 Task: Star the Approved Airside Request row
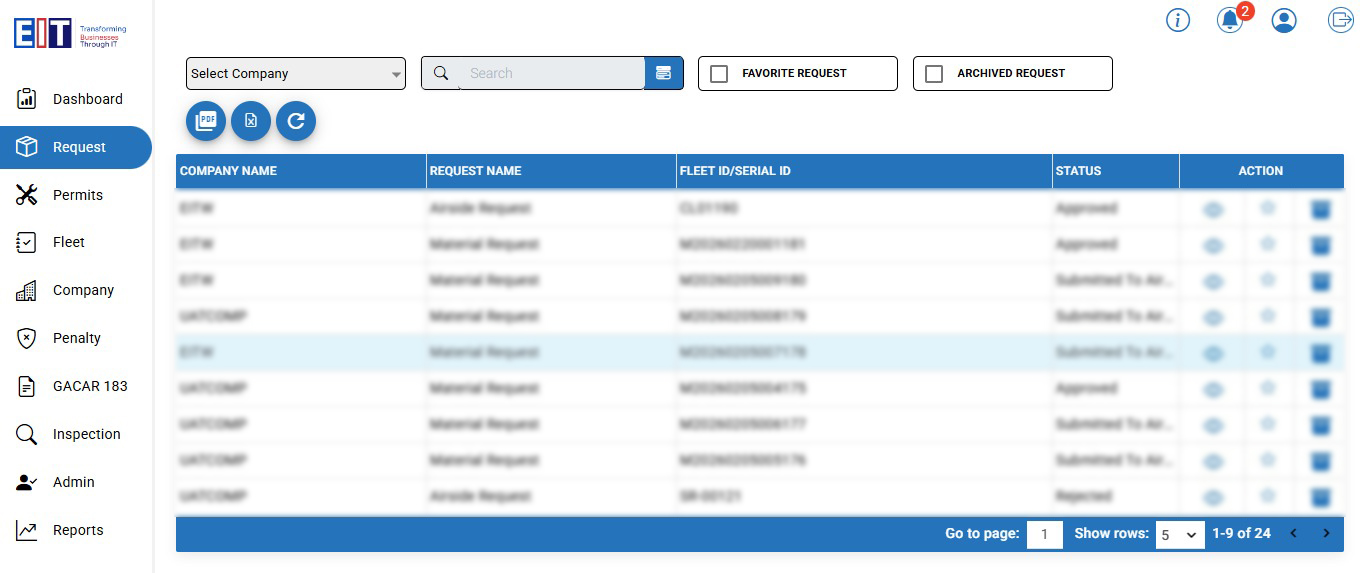[x=1267, y=207]
